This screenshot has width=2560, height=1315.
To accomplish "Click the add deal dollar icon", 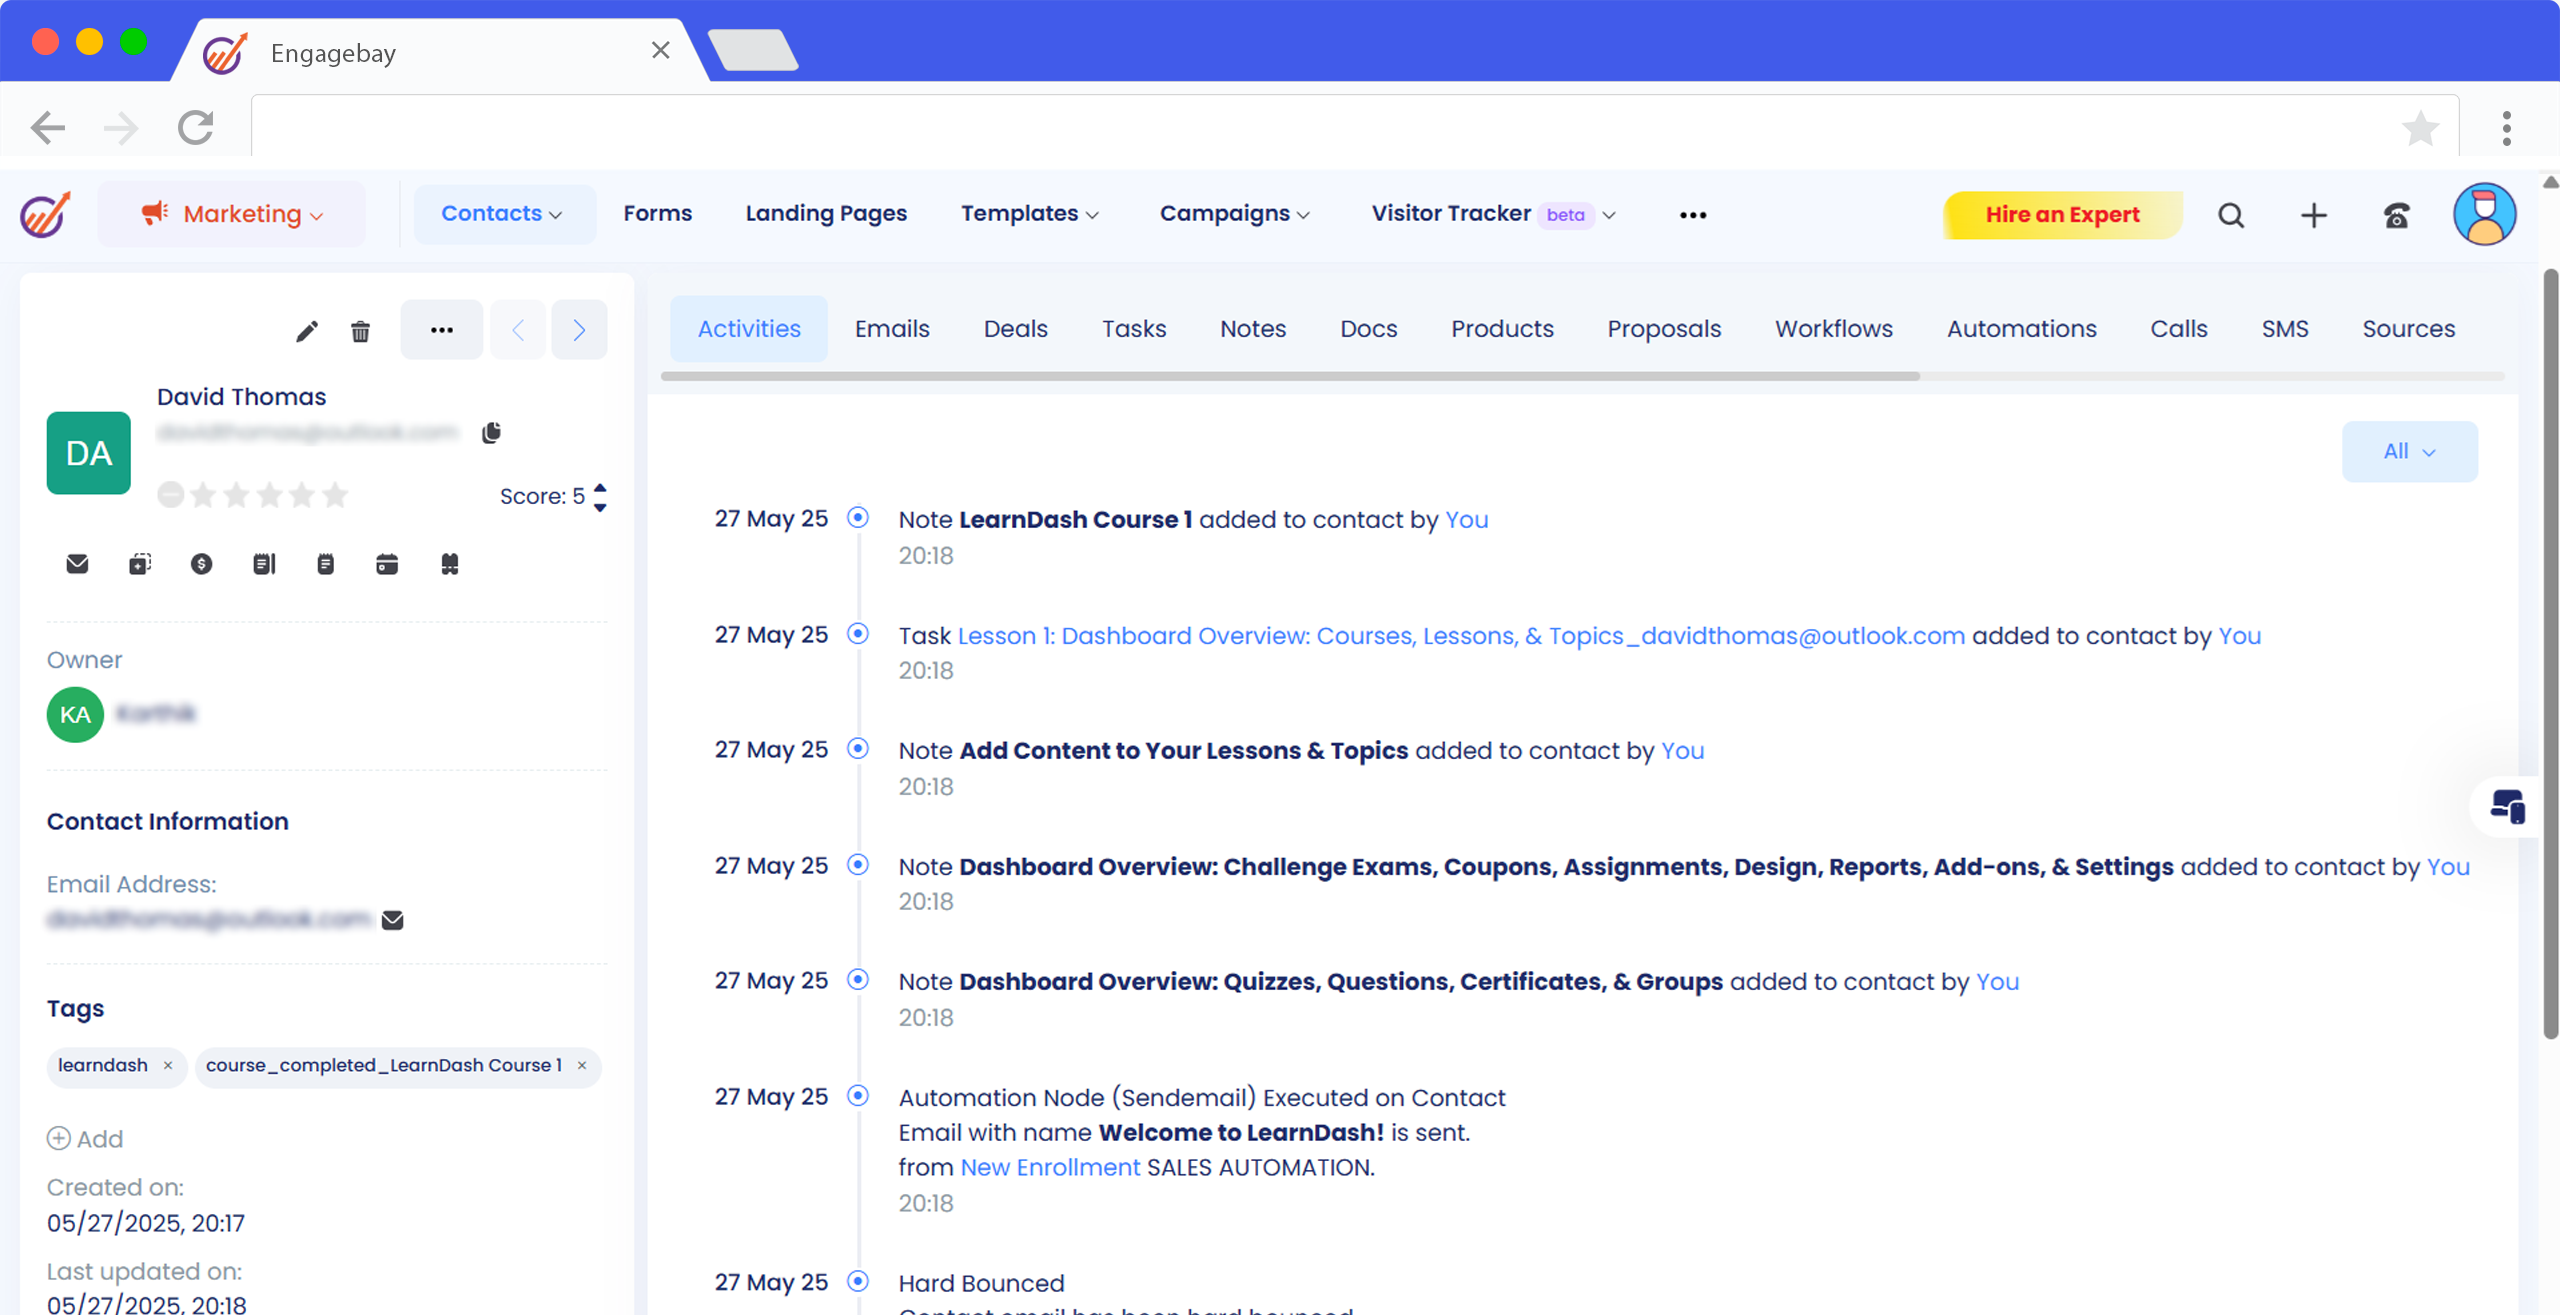I will click(x=201, y=564).
